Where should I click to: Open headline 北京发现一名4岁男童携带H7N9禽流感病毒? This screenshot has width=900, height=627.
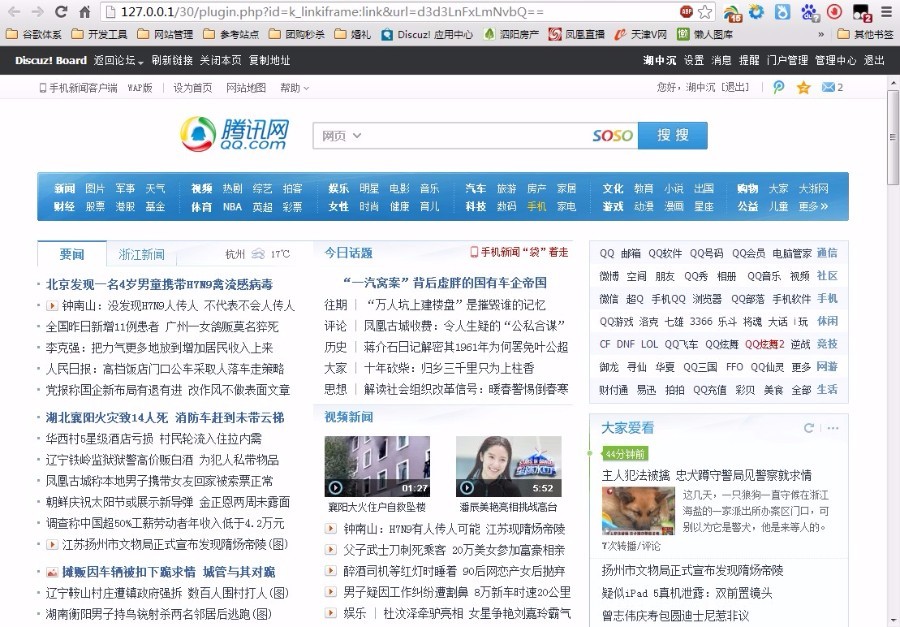tap(159, 284)
